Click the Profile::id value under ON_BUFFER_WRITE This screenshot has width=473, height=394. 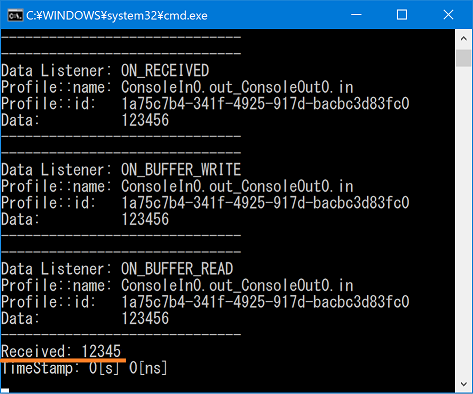pos(265,203)
